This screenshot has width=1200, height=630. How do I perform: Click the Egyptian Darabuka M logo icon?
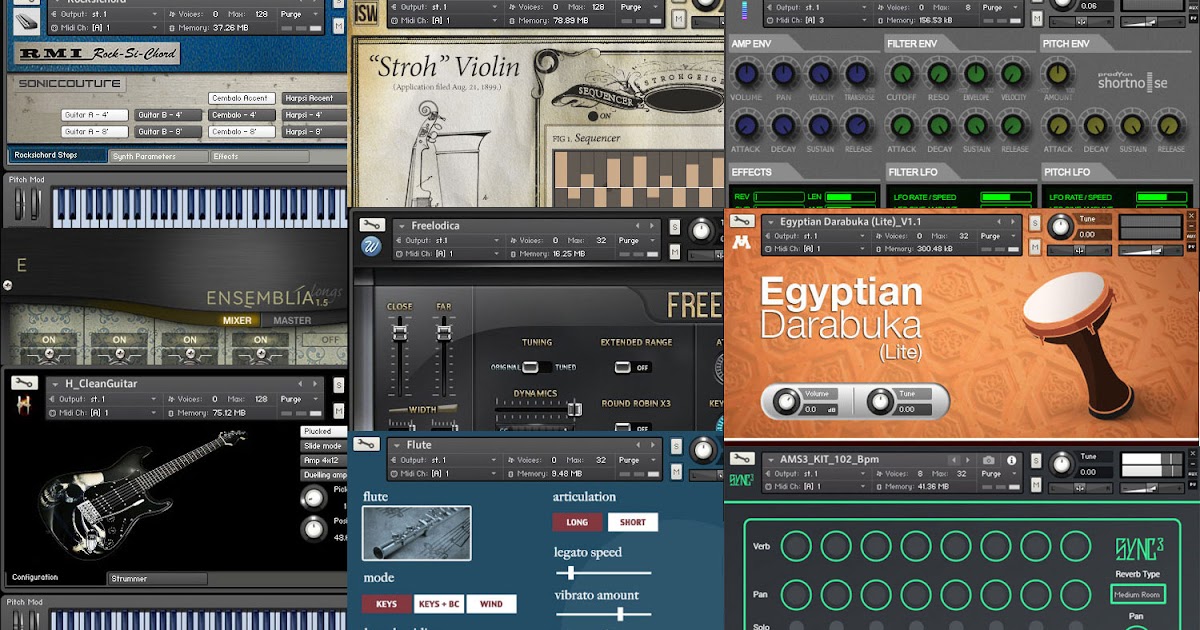[741, 242]
